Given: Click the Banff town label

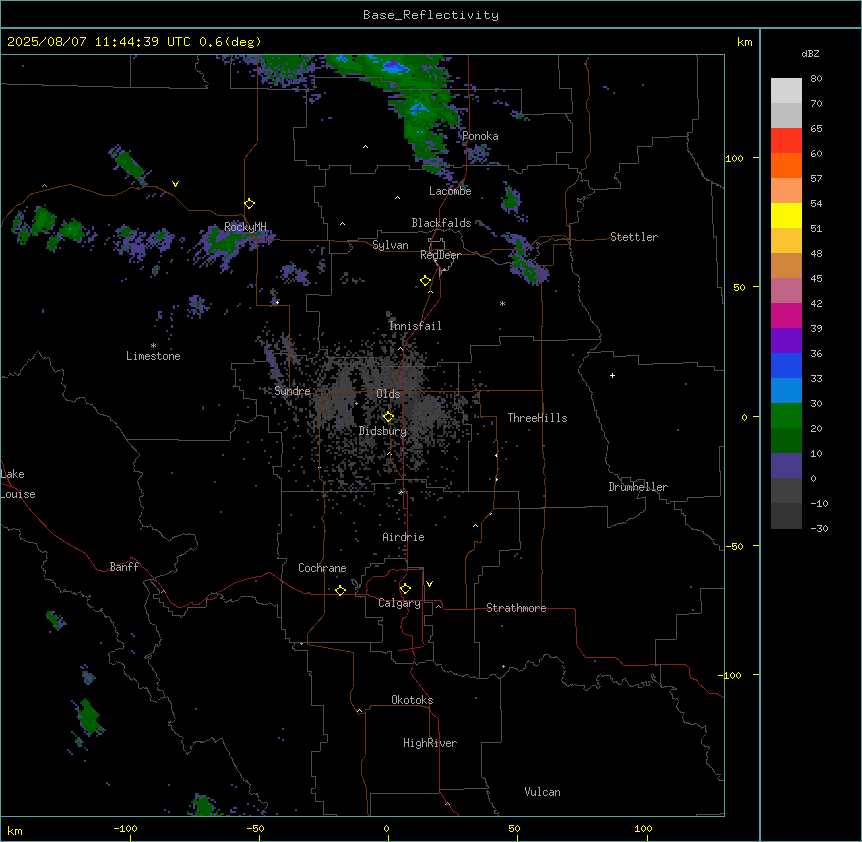Looking at the screenshot, I should pyautogui.click(x=124, y=567).
